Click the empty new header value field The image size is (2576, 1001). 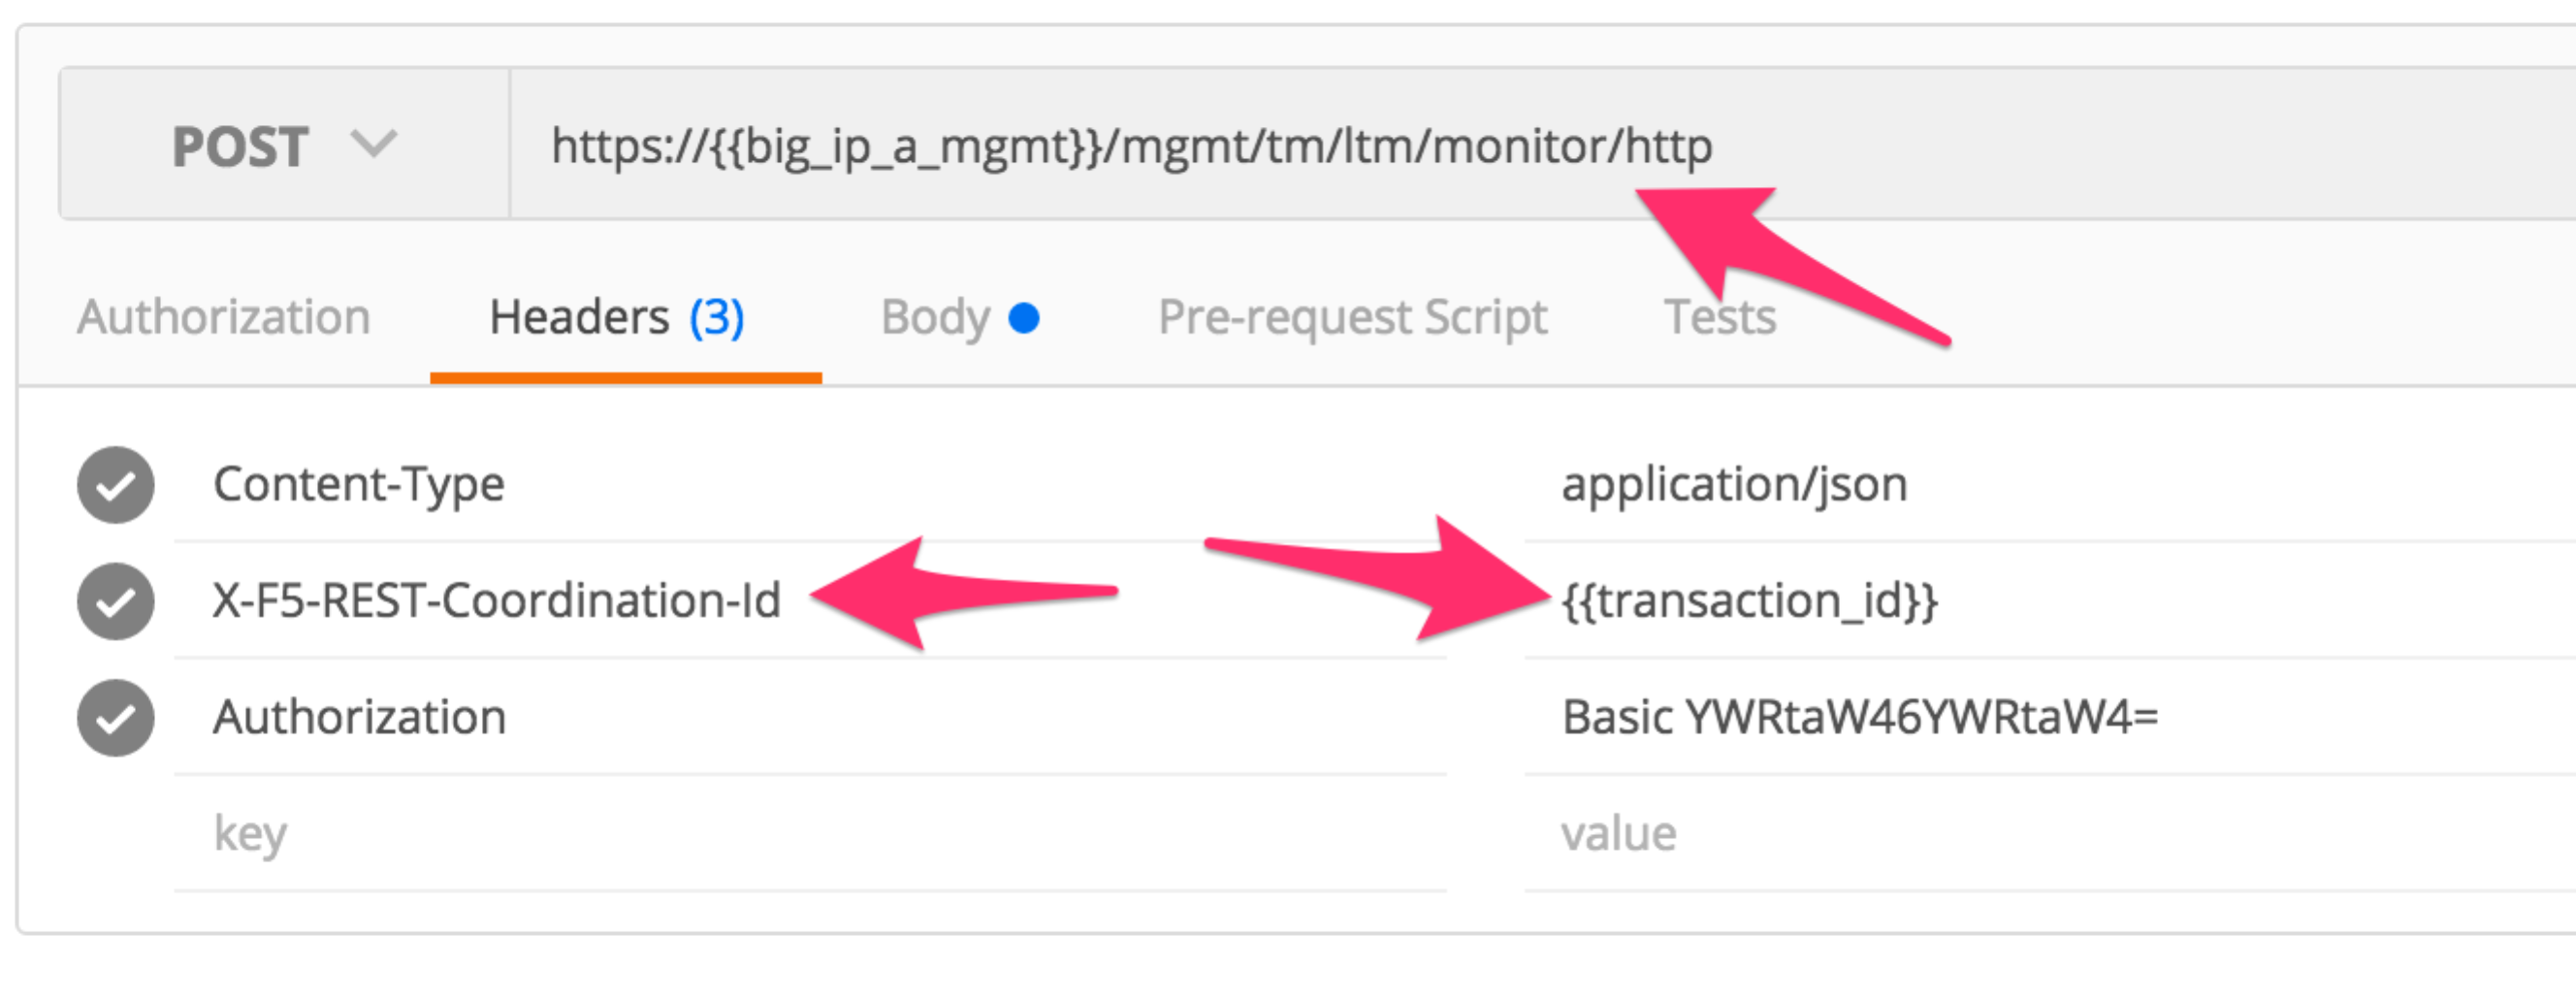point(2050,834)
